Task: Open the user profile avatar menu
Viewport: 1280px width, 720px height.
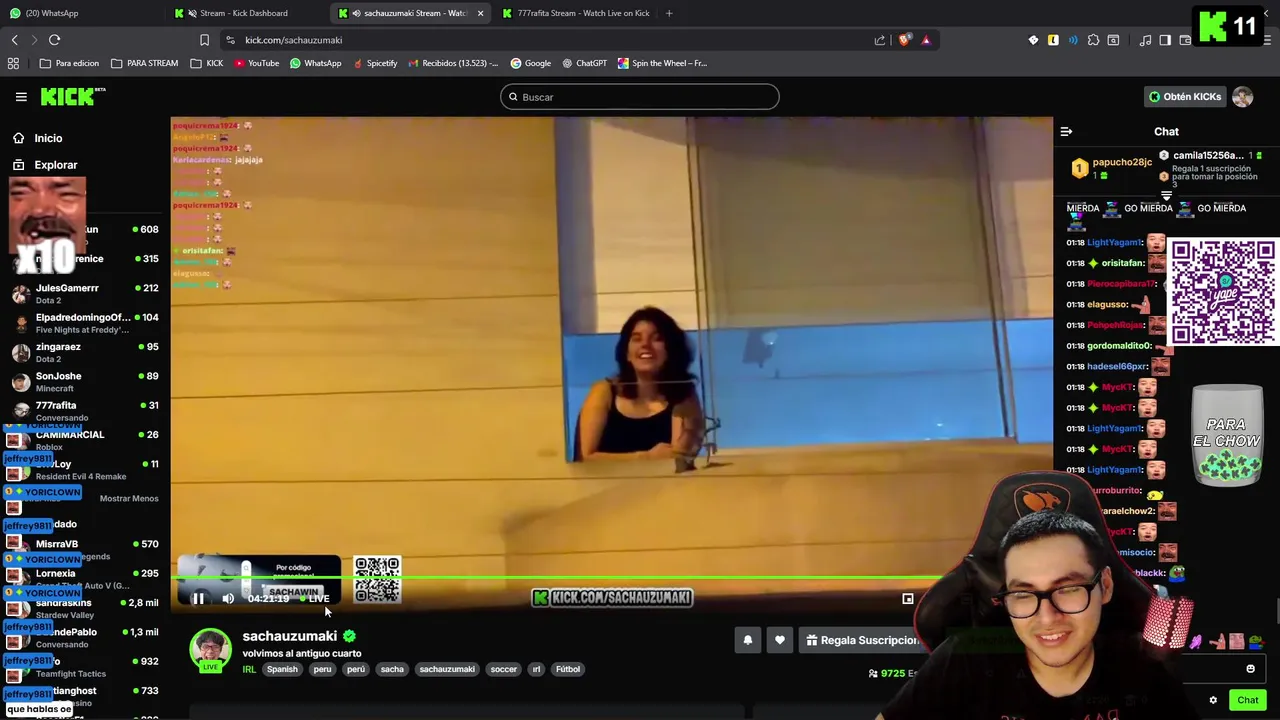Action: coord(1243,97)
